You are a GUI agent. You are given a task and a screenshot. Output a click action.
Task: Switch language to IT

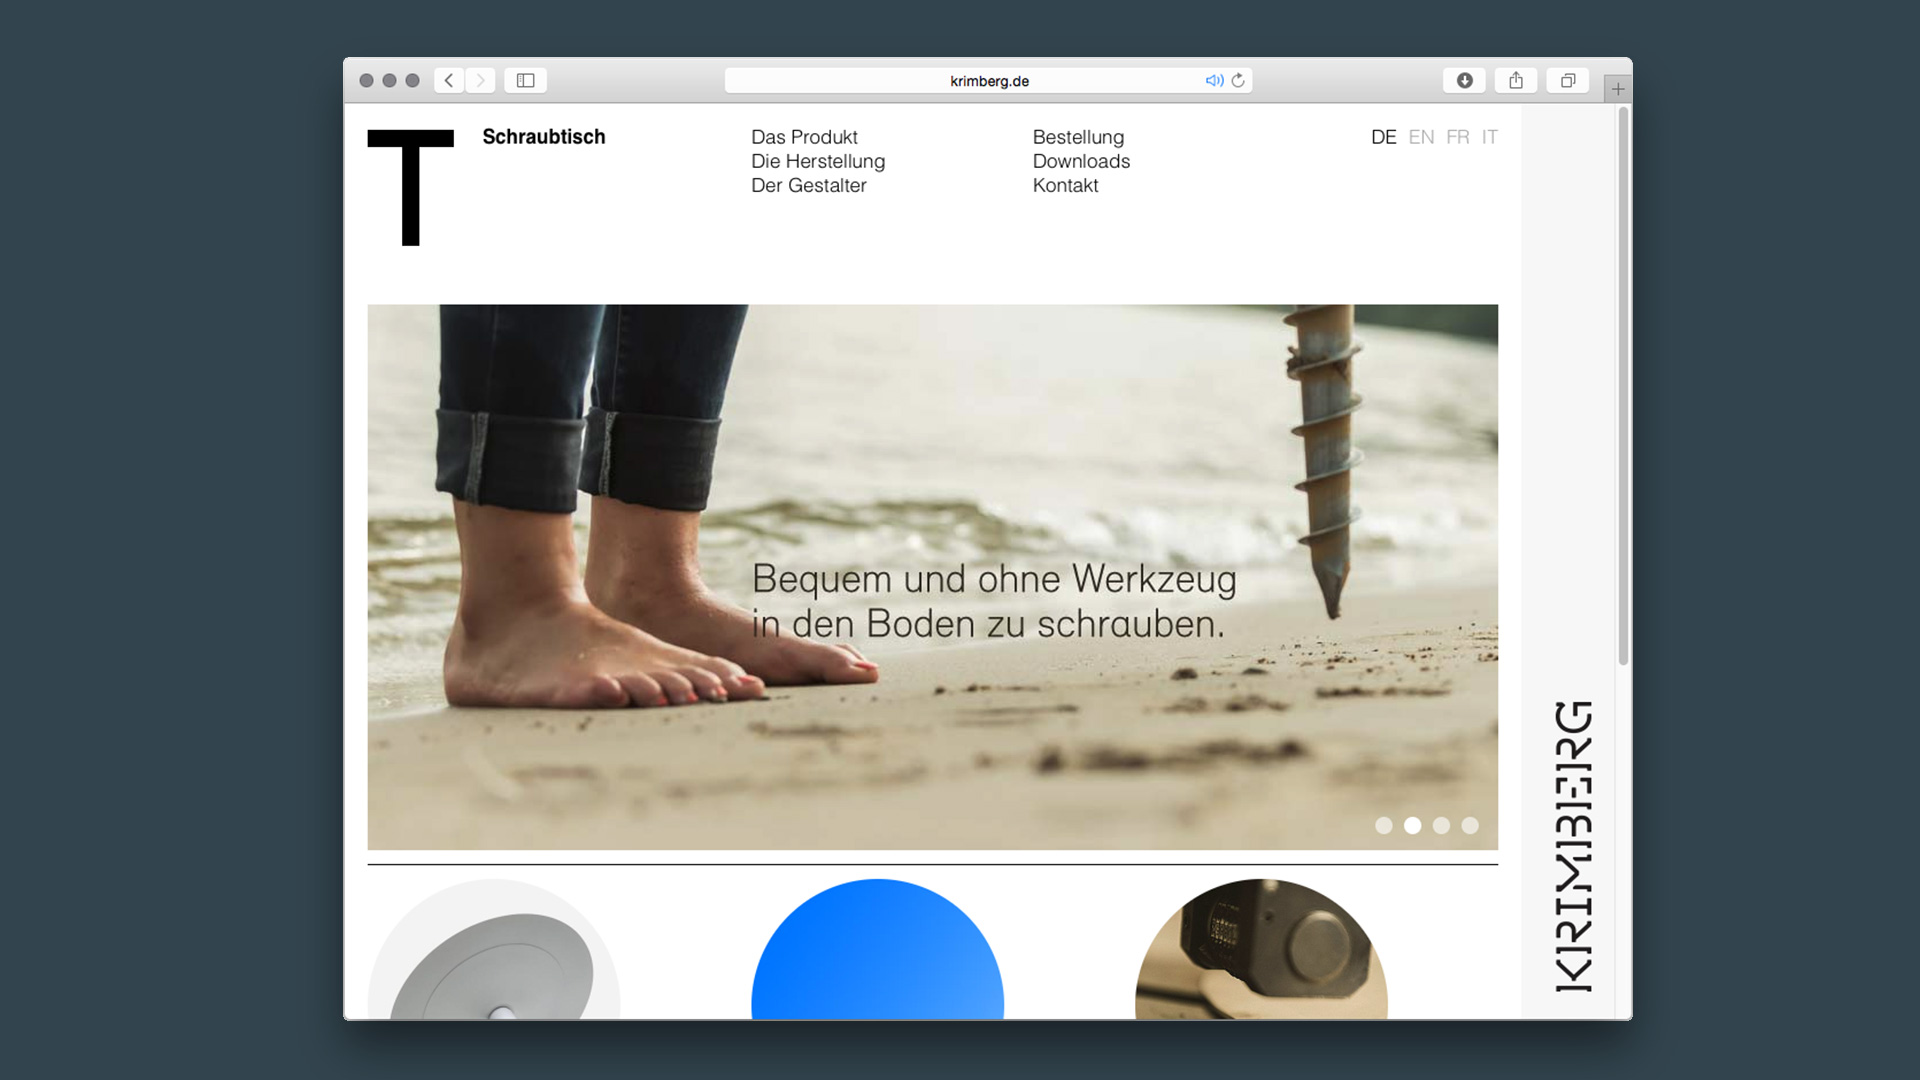coord(1490,137)
